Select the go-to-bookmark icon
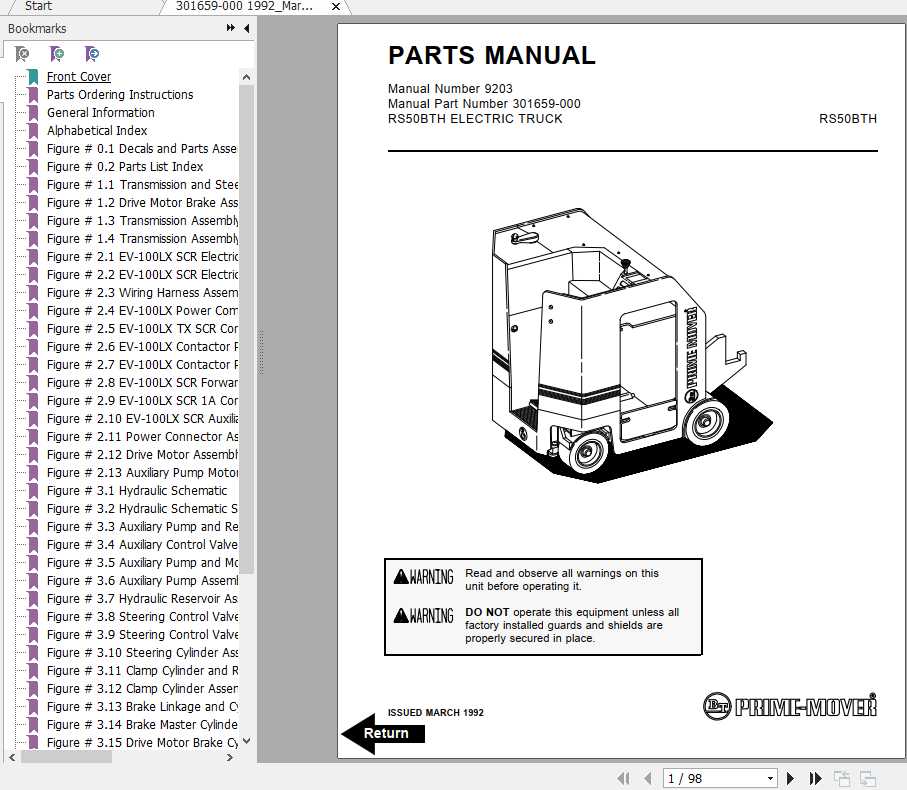Image resolution: width=907 pixels, height=790 pixels. 92,53
